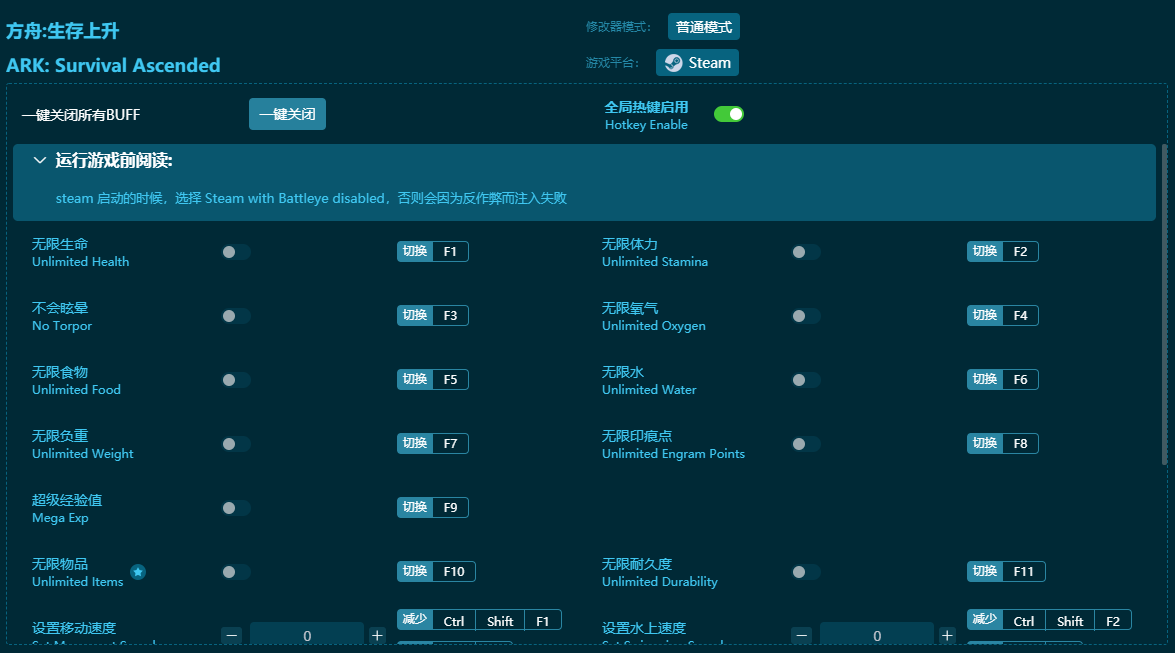Click plus icon for swimming speed
The width and height of the screenshot is (1175, 653).
click(947, 635)
